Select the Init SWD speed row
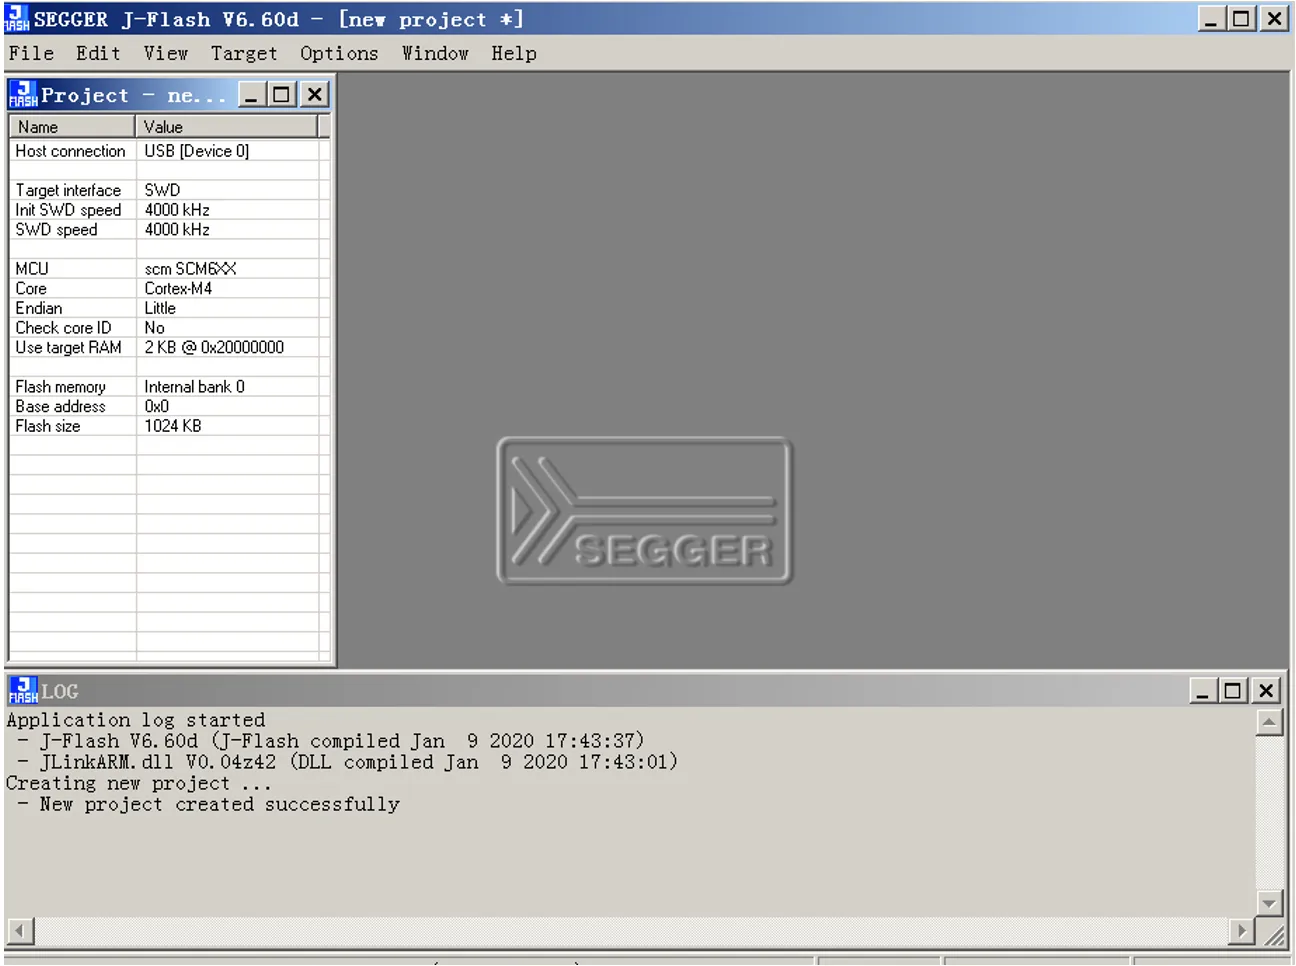 pyautogui.click(x=170, y=210)
